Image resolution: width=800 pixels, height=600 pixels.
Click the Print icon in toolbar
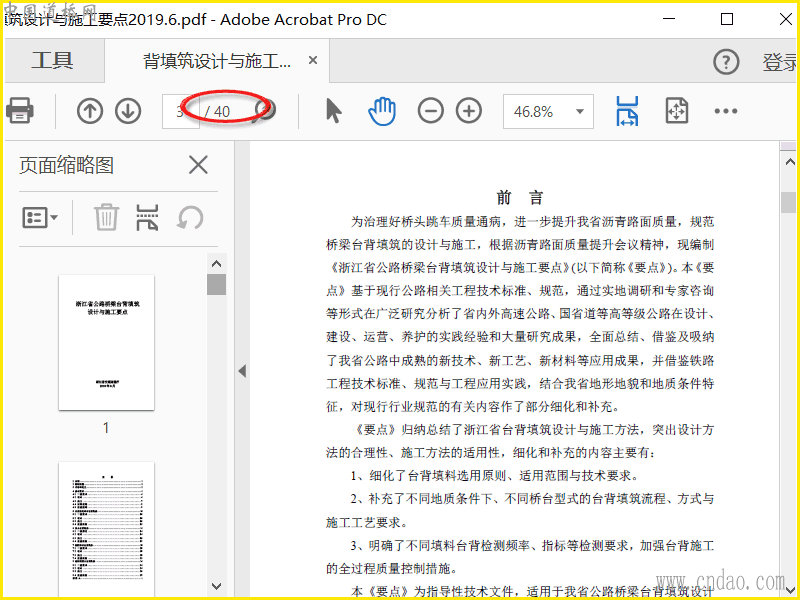tap(20, 110)
